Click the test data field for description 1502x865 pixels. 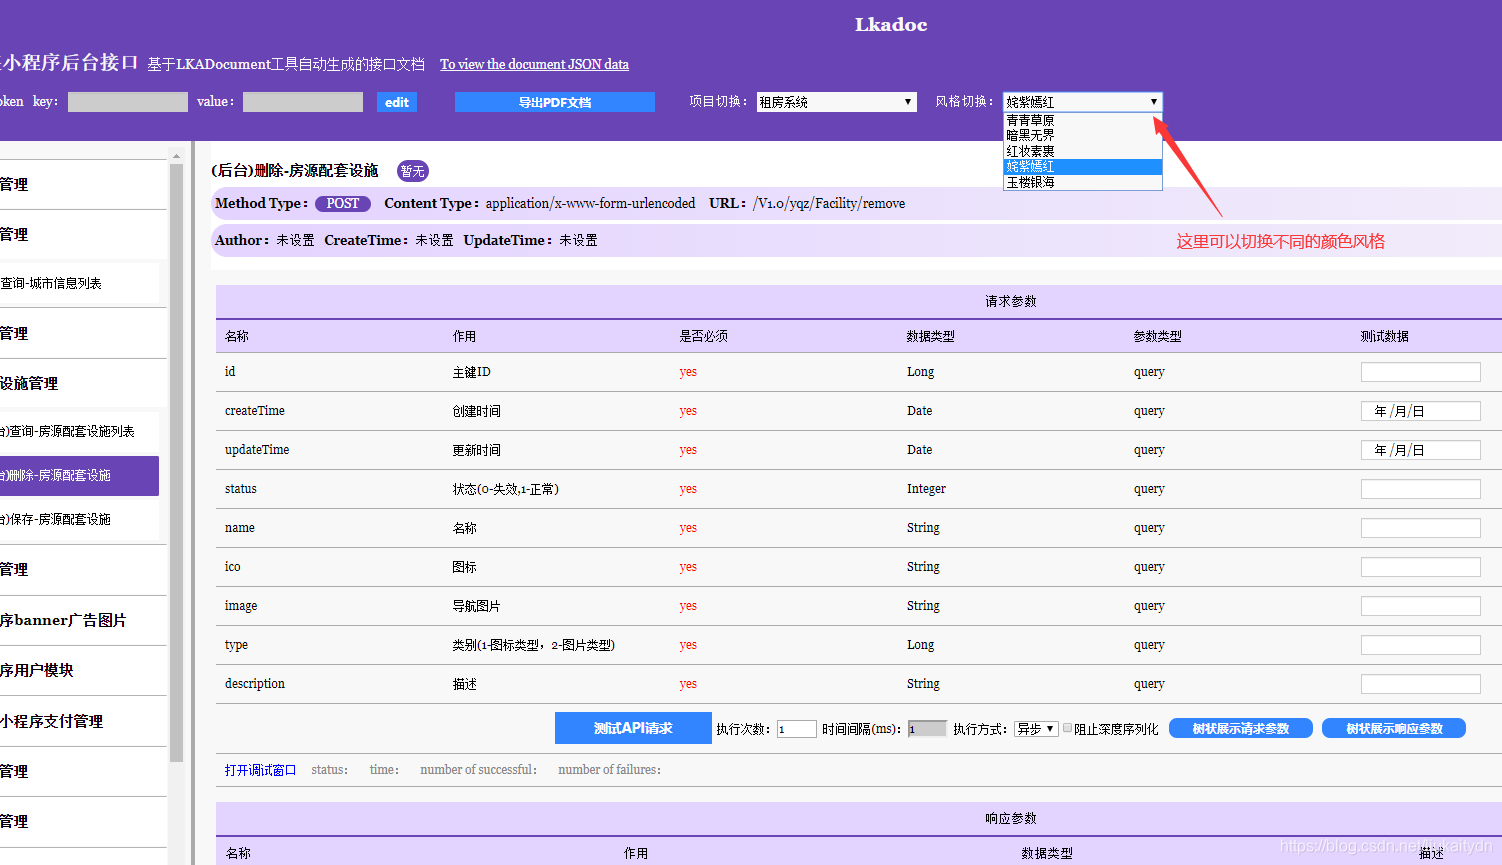(1420, 684)
